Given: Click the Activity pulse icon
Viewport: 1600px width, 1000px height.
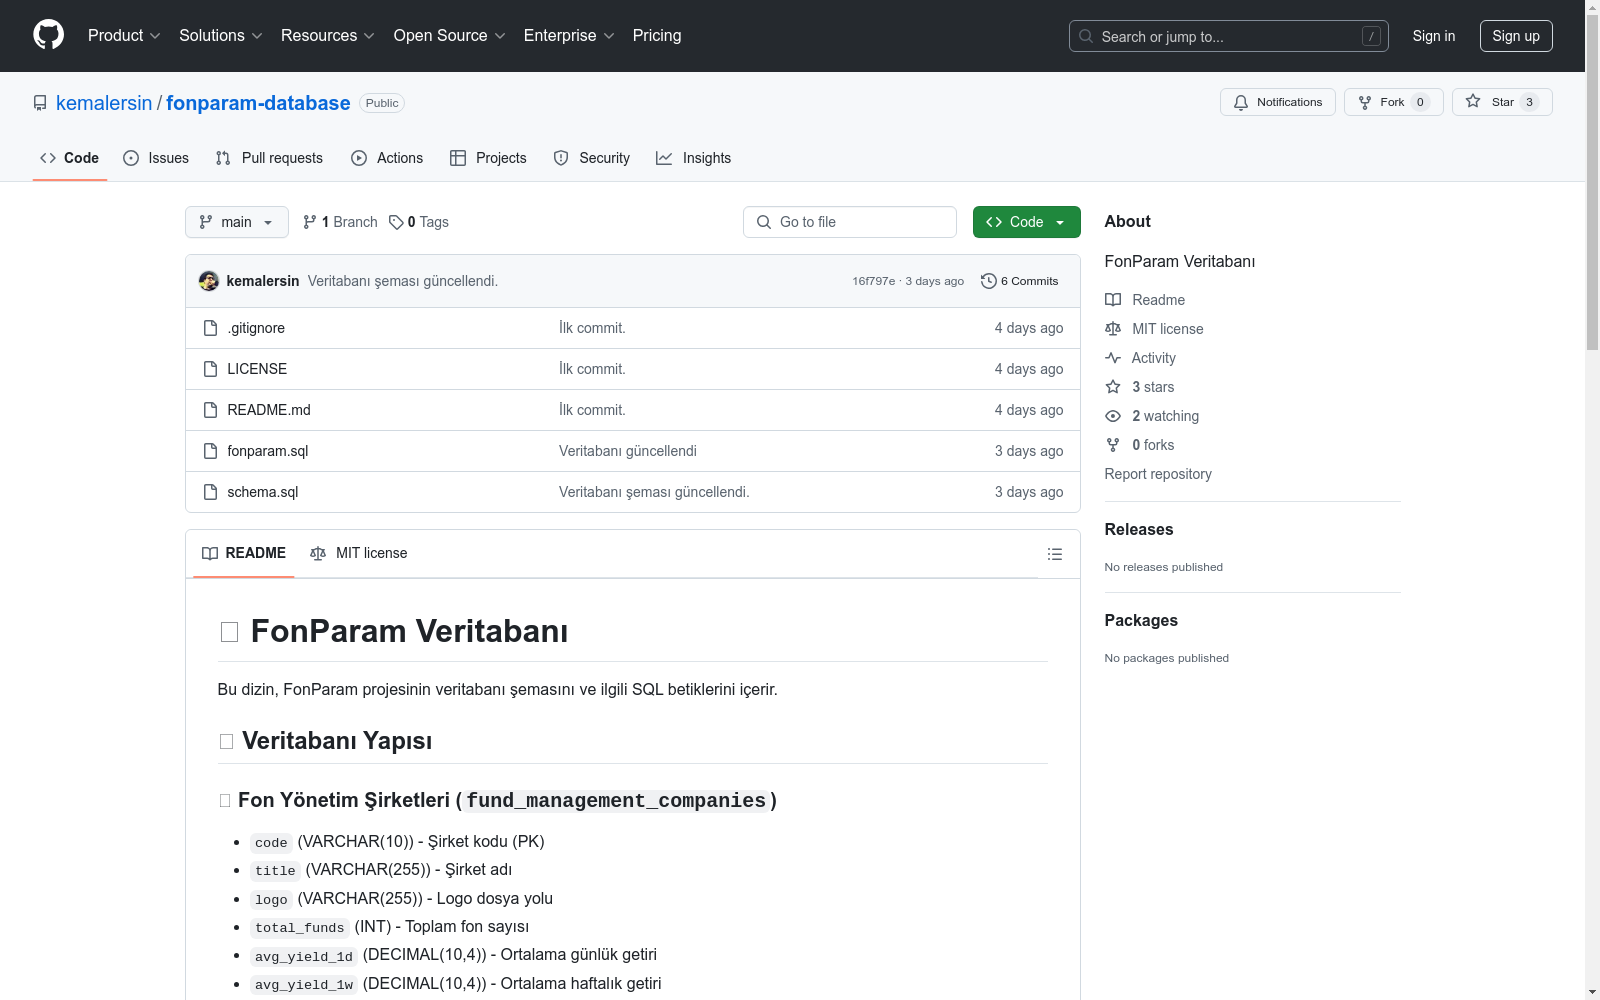Looking at the screenshot, I should [x=1113, y=358].
